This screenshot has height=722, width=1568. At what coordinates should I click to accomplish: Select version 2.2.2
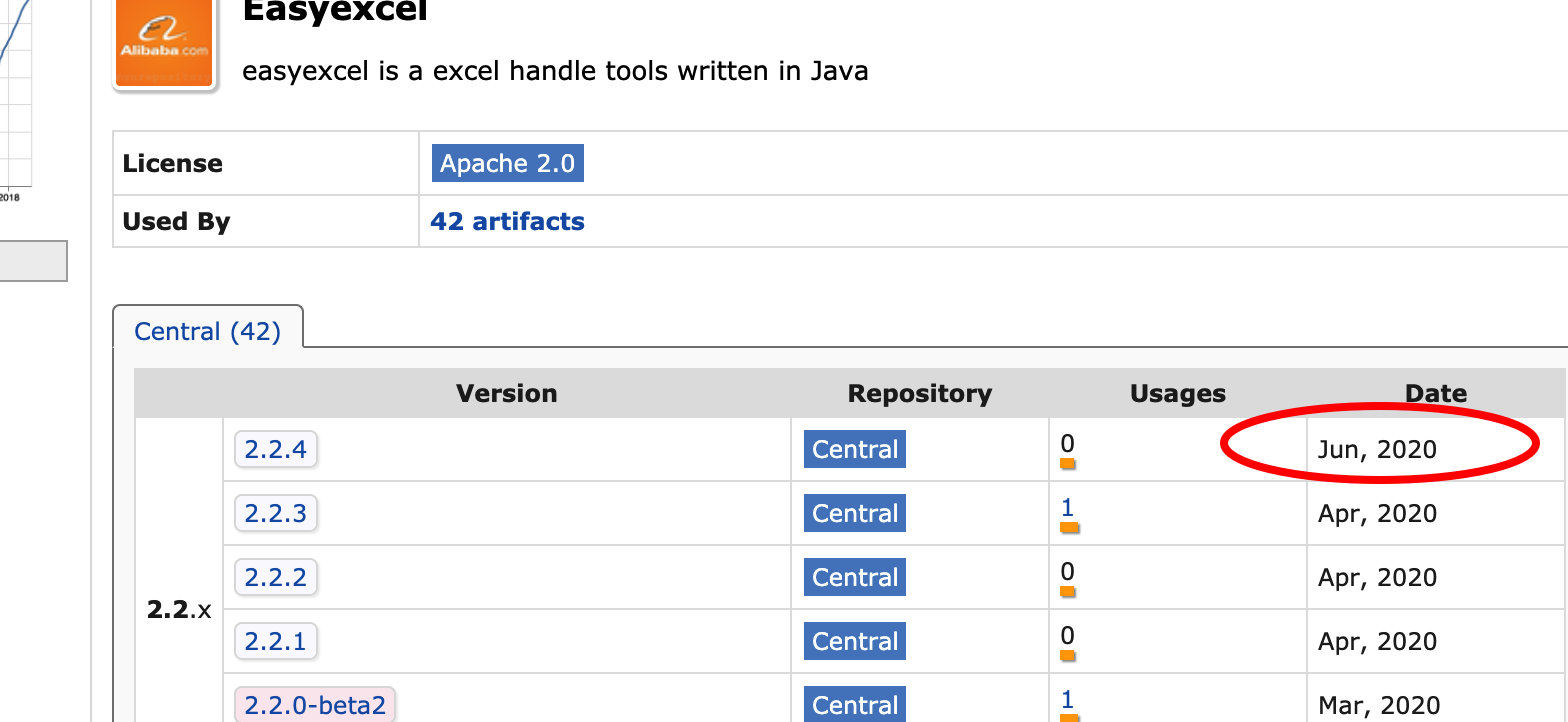click(x=275, y=578)
